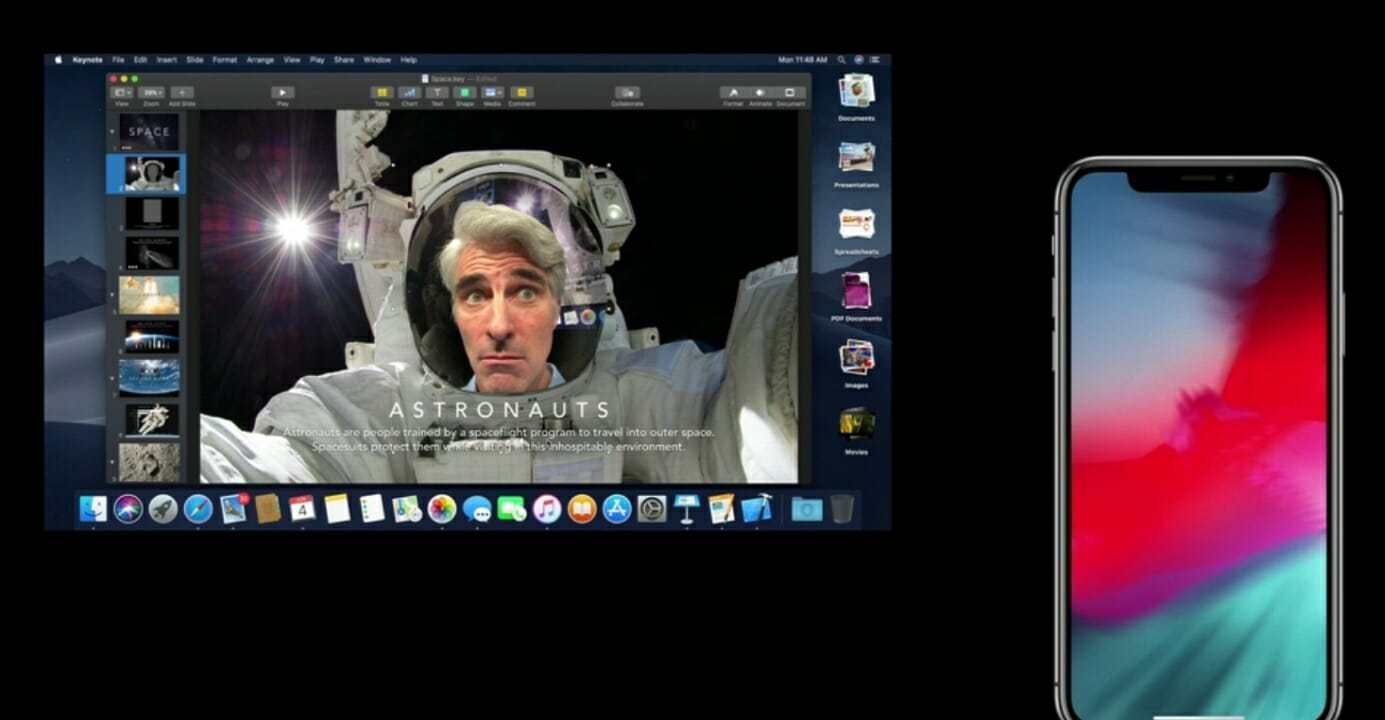
Task: Select the rocket launch slide thumbnail
Action: coord(150,295)
